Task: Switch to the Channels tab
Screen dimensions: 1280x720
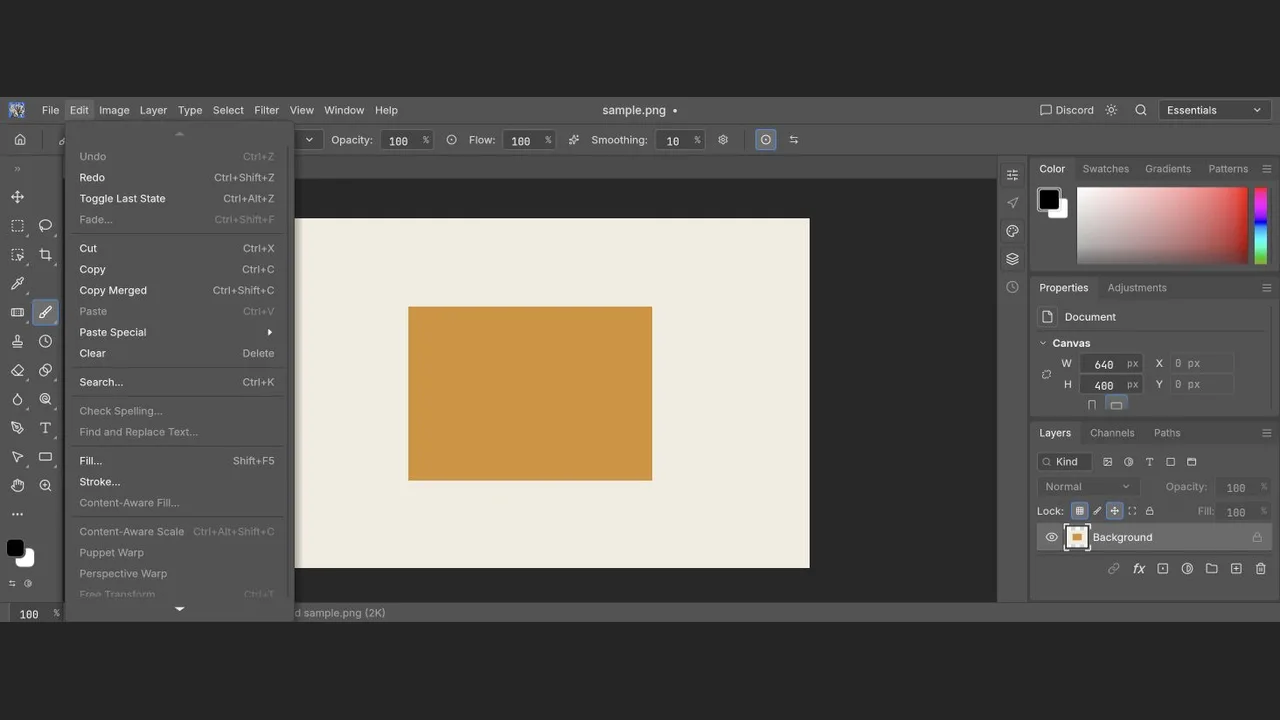Action: point(1112,433)
